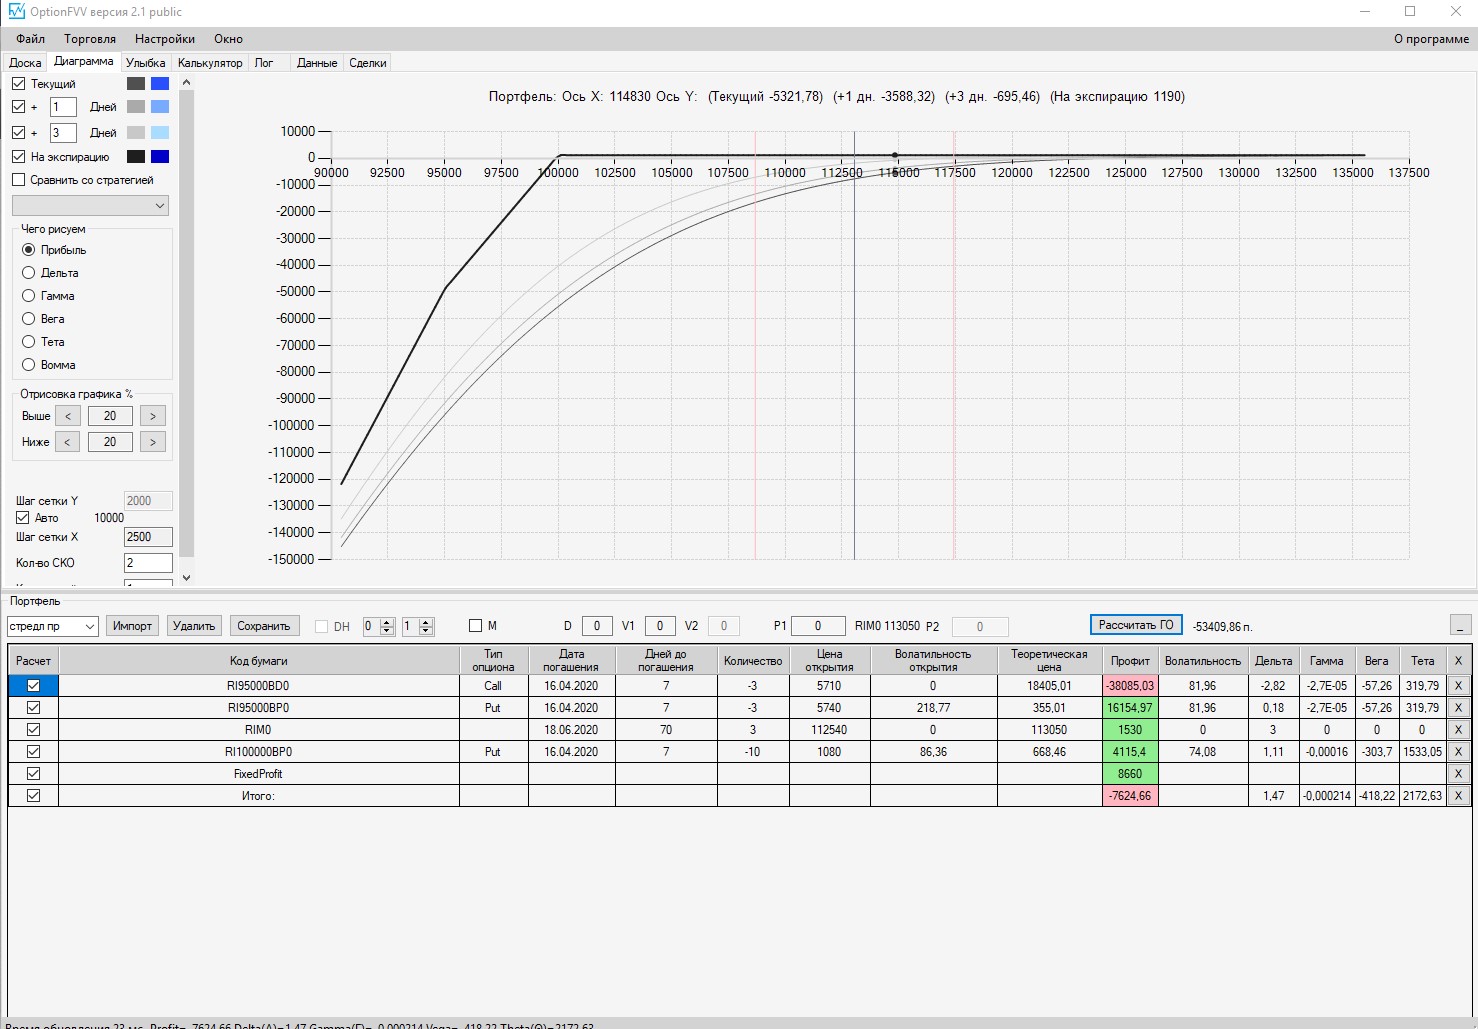Click the Профит column header
This screenshot has height=1029, width=1478.
tap(1130, 661)
